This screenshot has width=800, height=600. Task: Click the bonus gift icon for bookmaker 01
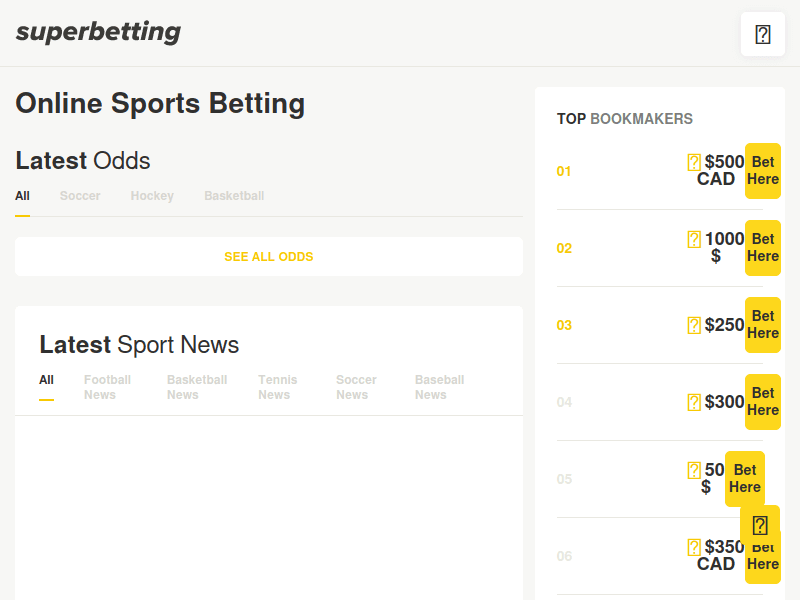click(694, 161)
